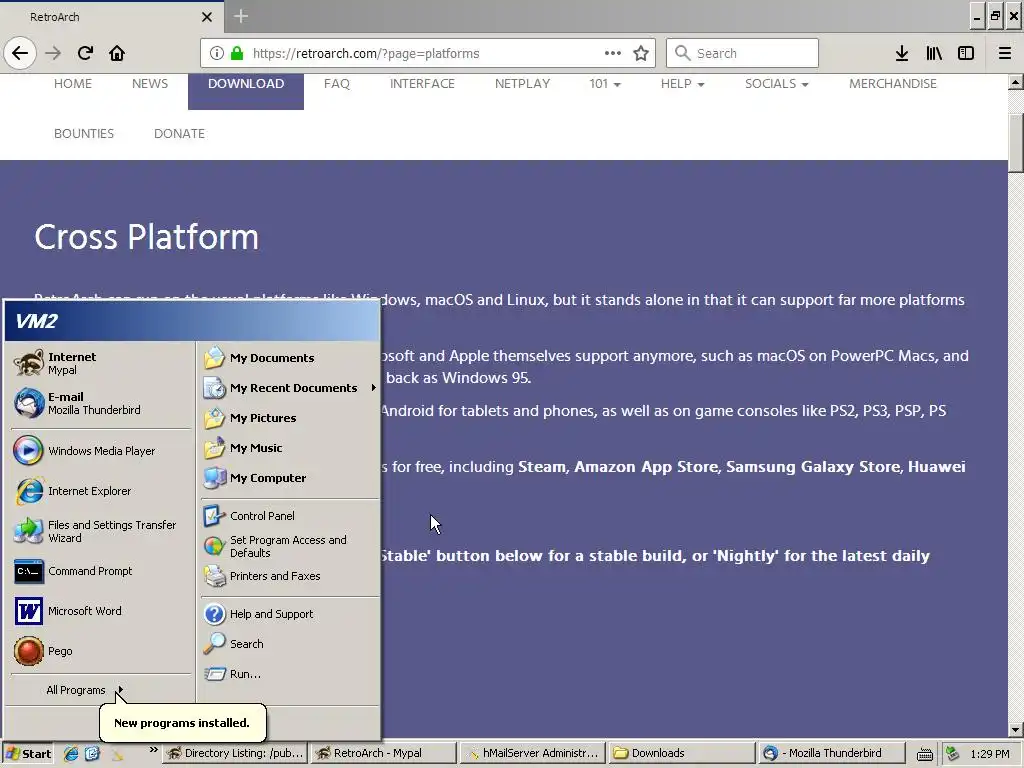The height and width of the screenshot is (768, 1024).
Task: Open Windows Media Player from Start menu
Action: click(101, 451)
